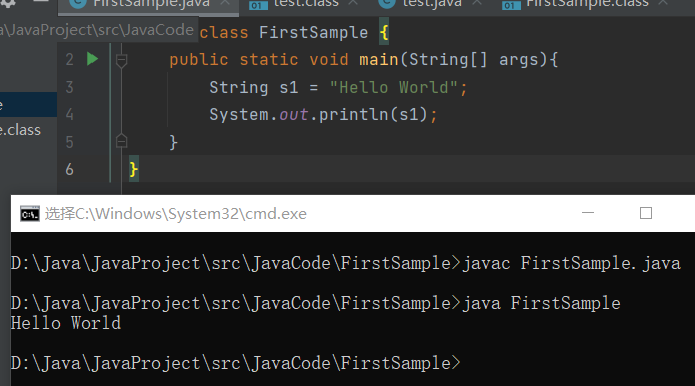Place the cursor on the FirstSample class name in the editor
Viewport: 695px width, 386px height.
pyautogui.click(x=313, y=32)
